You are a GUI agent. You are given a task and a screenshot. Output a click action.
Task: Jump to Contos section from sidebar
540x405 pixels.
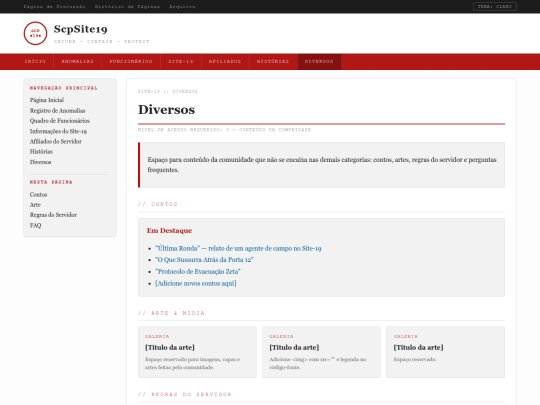38,195
